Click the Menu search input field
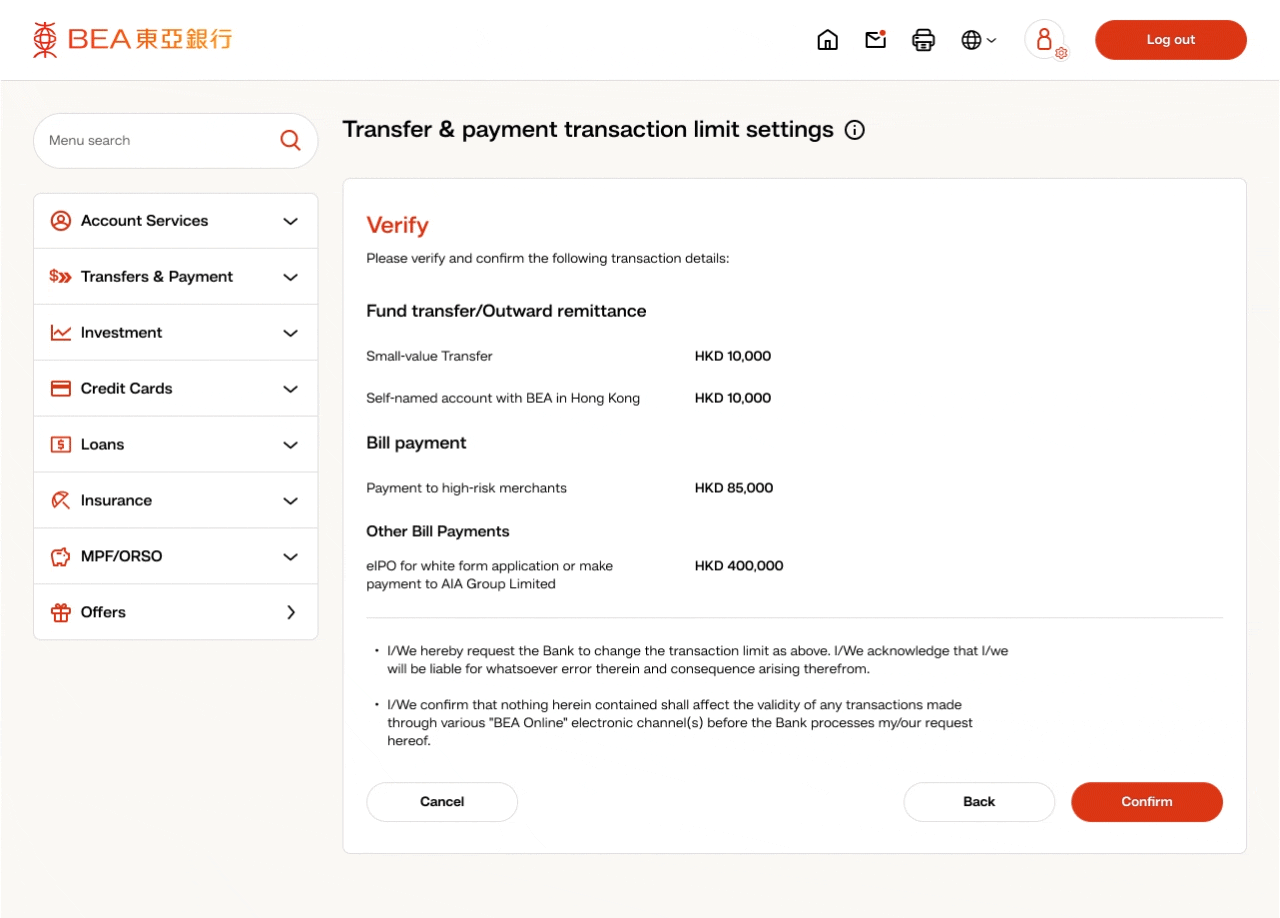1280x918 pixels. click(x=155, y=141)
